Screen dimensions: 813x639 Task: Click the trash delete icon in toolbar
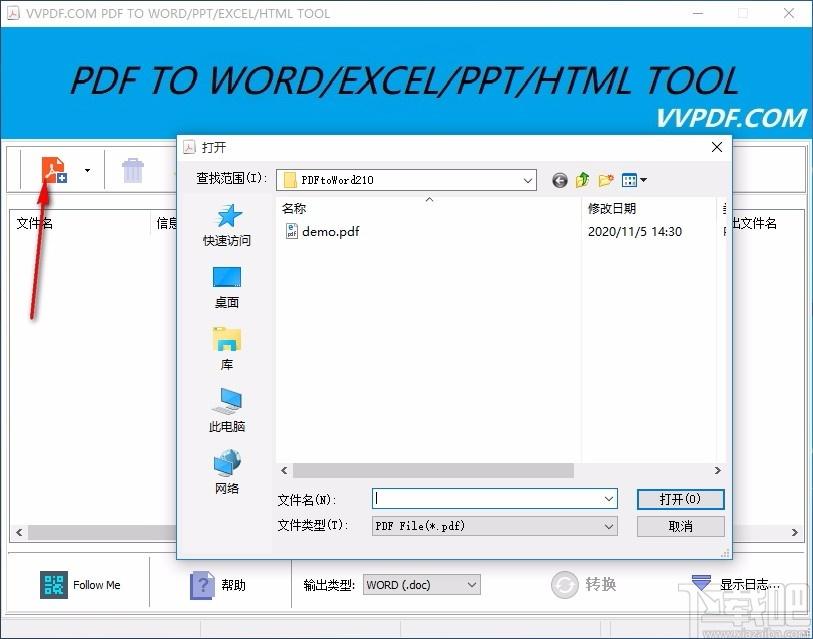tap(133, 170)
